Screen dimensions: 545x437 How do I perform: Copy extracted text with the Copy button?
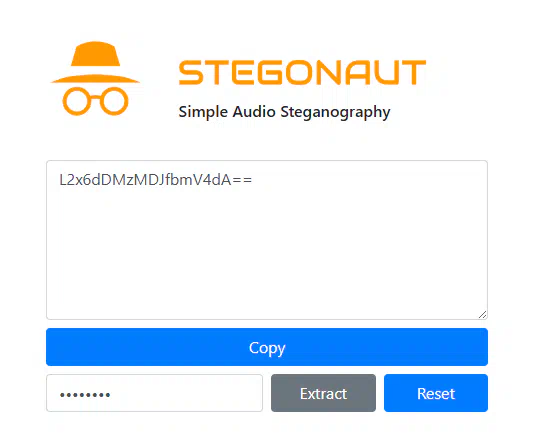(267, 347)
